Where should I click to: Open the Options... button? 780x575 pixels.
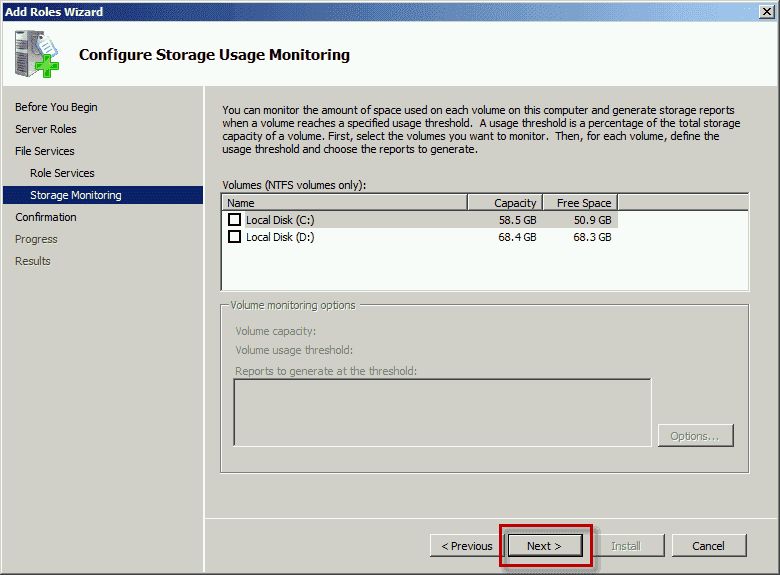pos(695,436)
